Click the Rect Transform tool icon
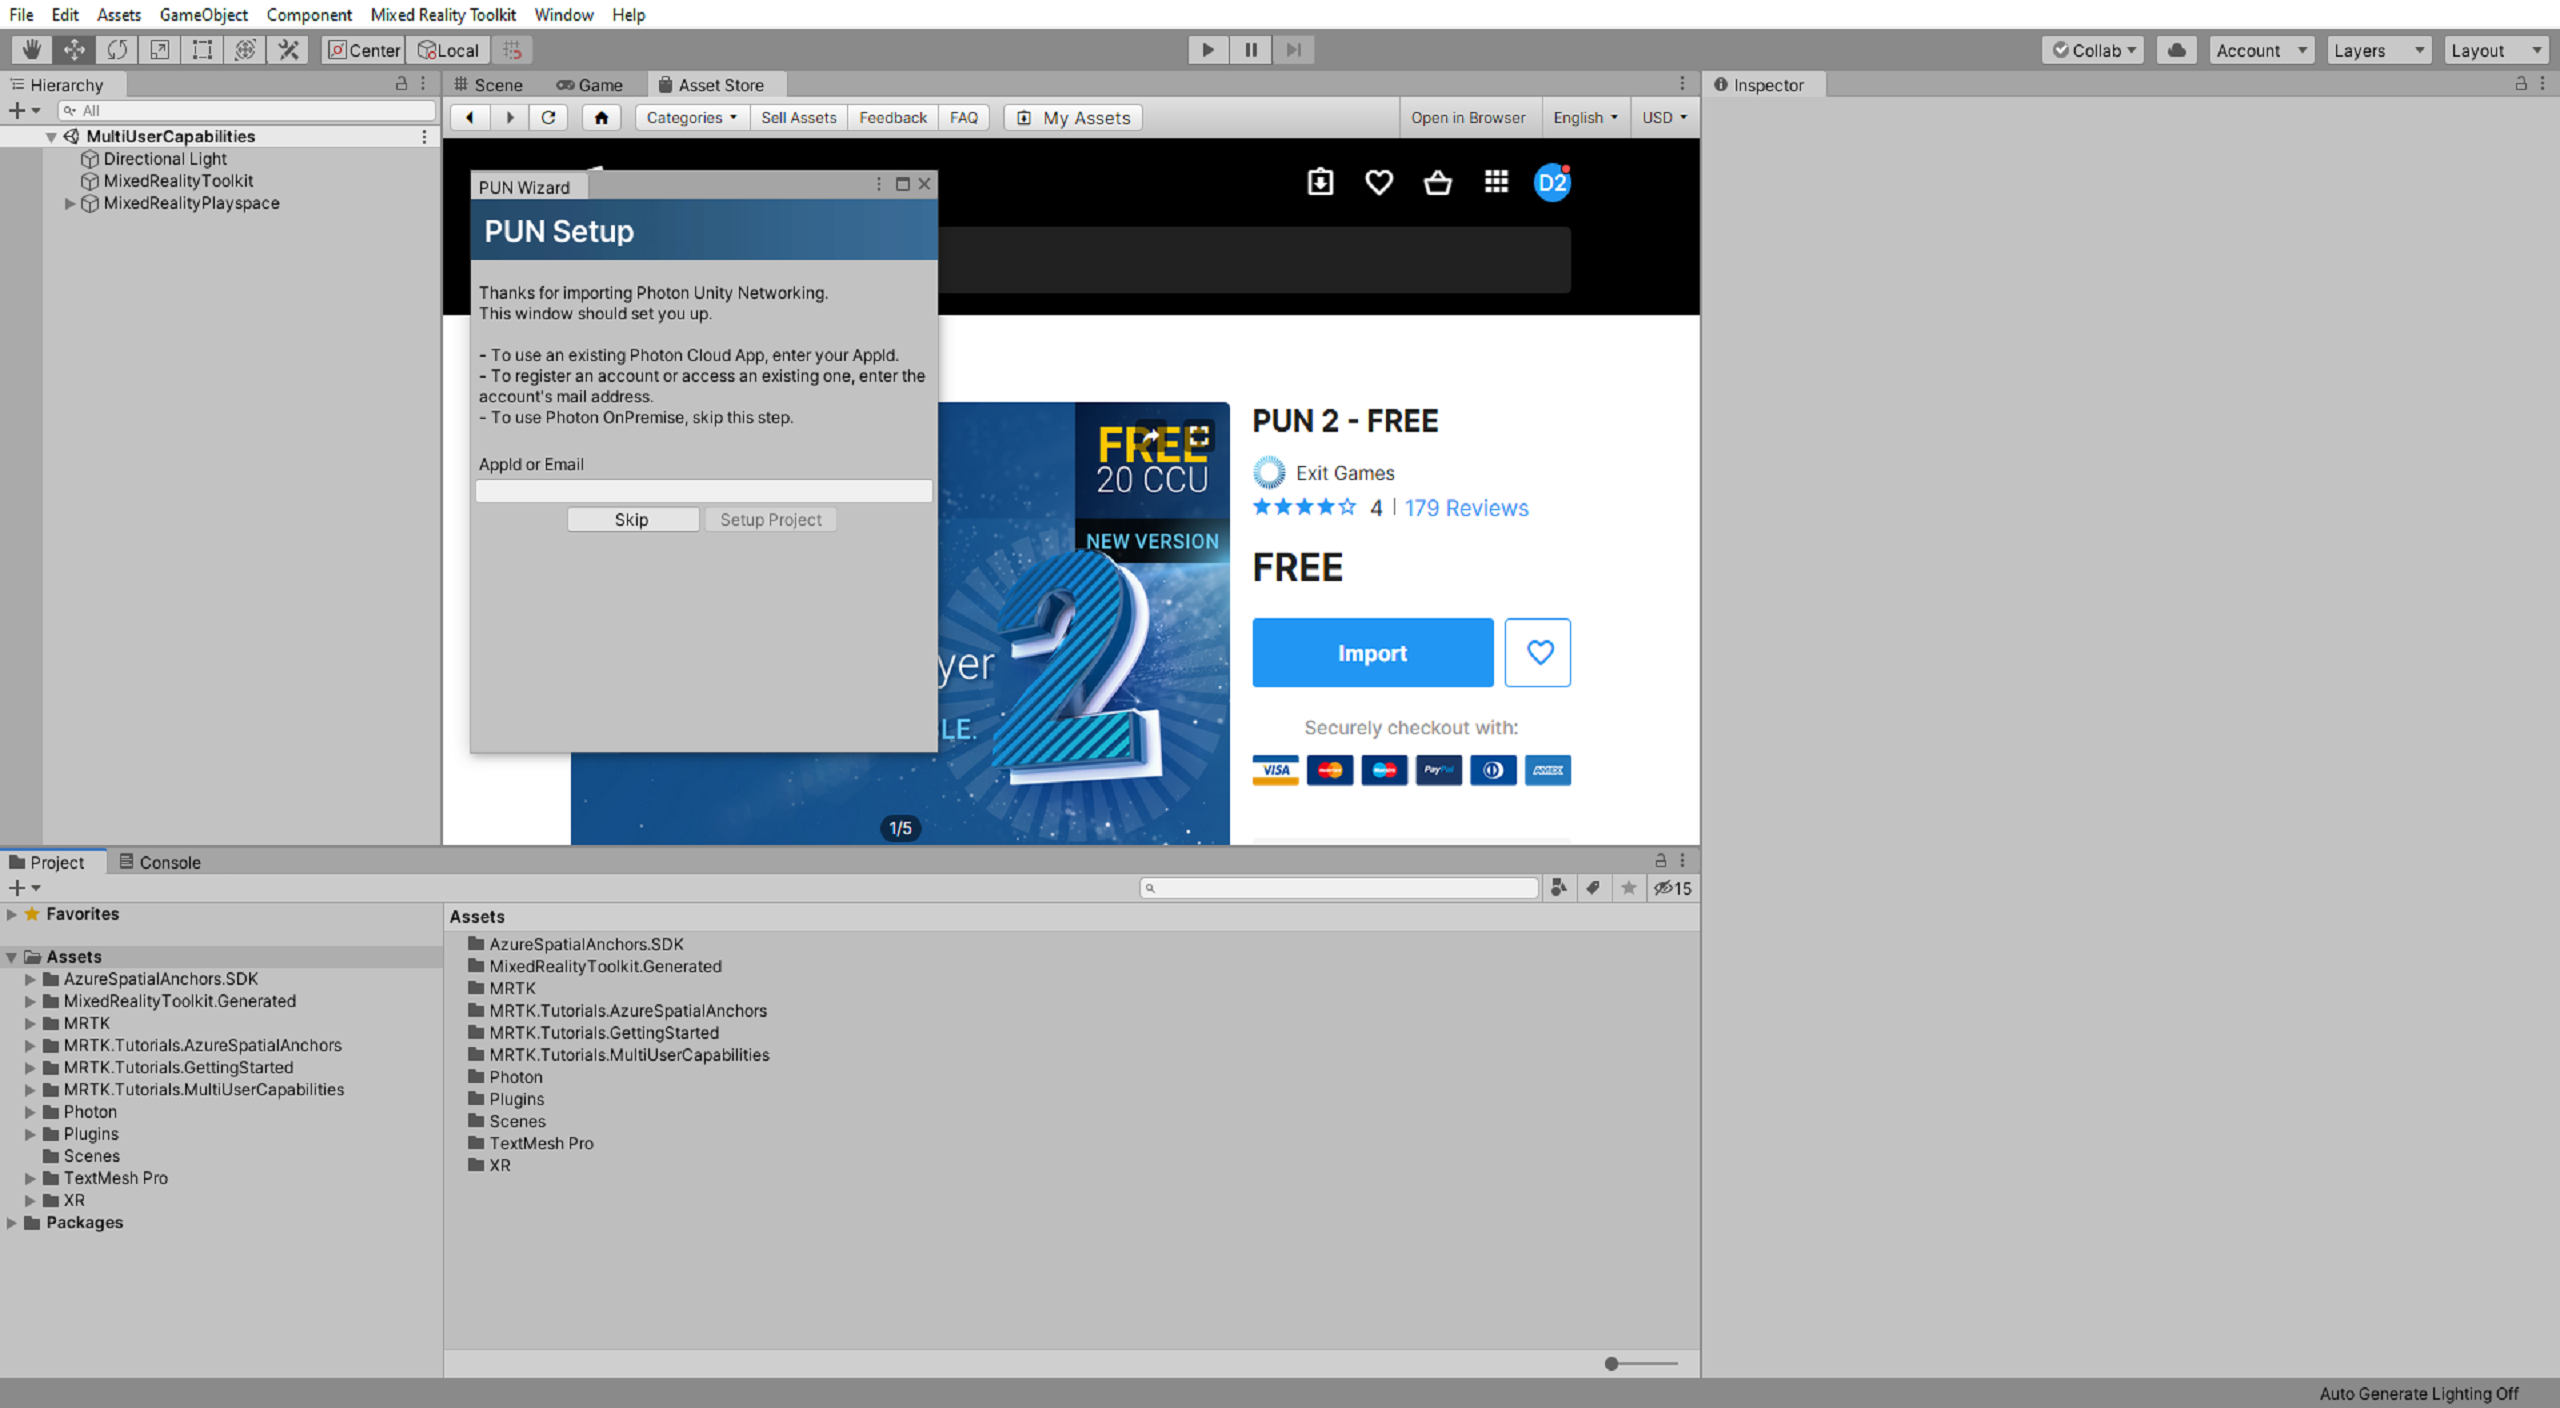2560x1408 pixels. (x=199, y=50)
